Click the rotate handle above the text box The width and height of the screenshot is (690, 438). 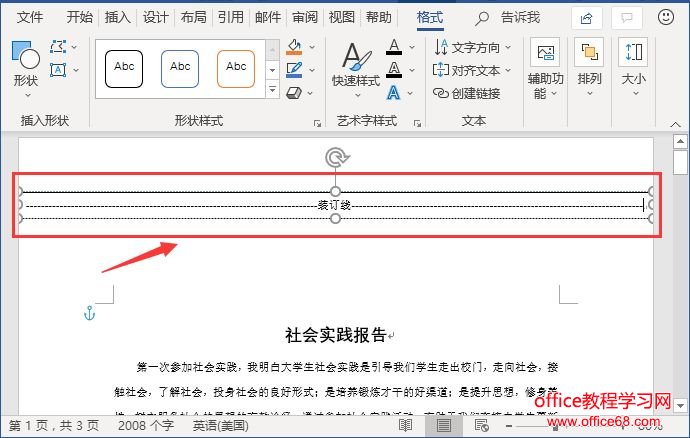pos(337,157)
